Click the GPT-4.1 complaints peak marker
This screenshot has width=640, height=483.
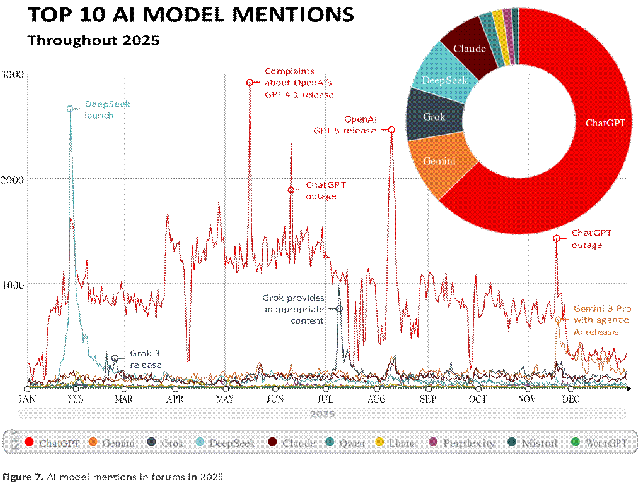249,83
